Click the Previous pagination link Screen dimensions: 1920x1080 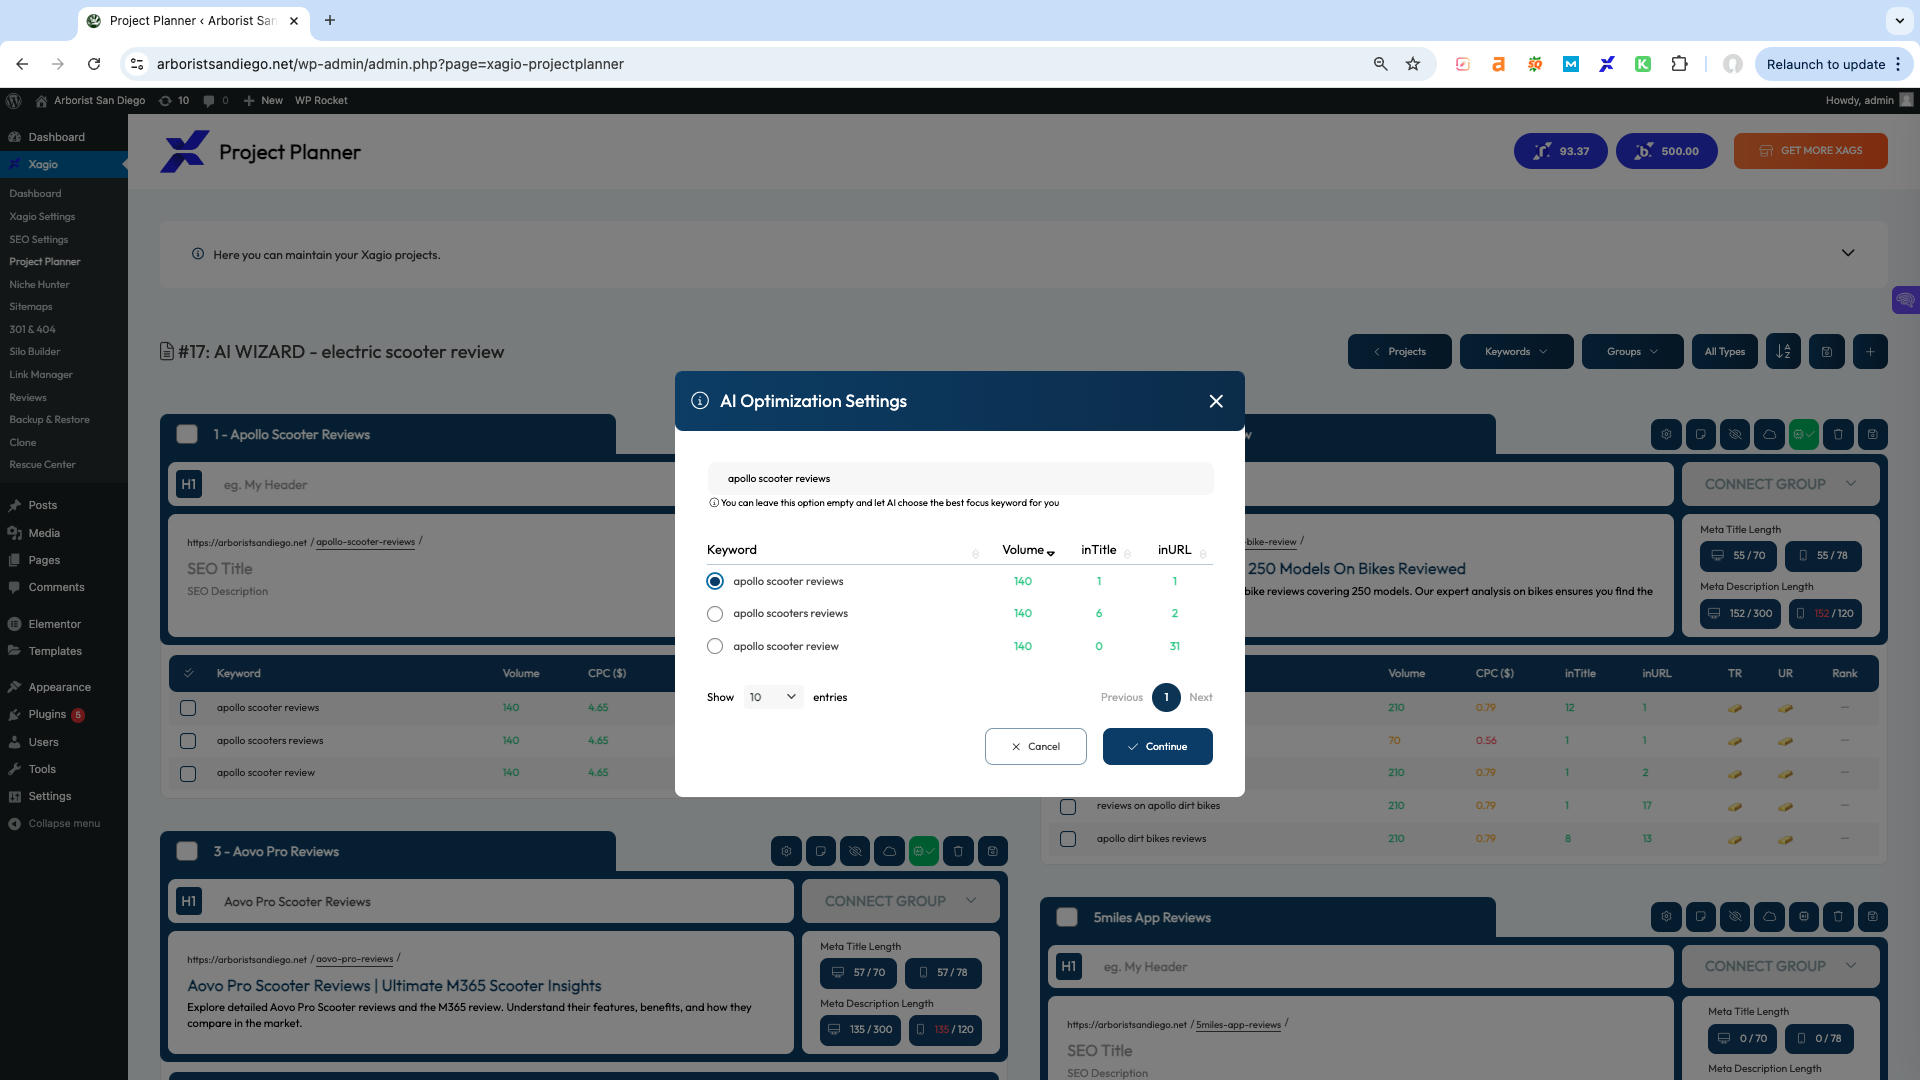pos(1122,697)
